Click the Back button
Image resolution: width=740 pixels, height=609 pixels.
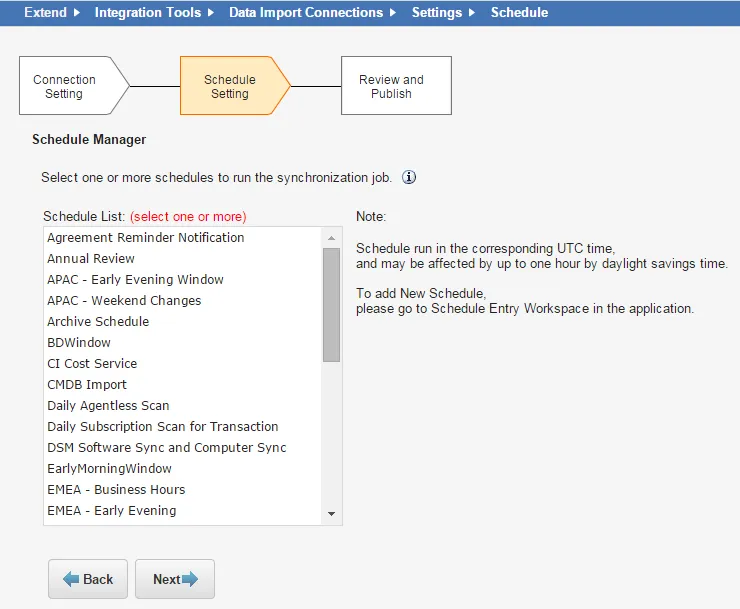(88, 579)
